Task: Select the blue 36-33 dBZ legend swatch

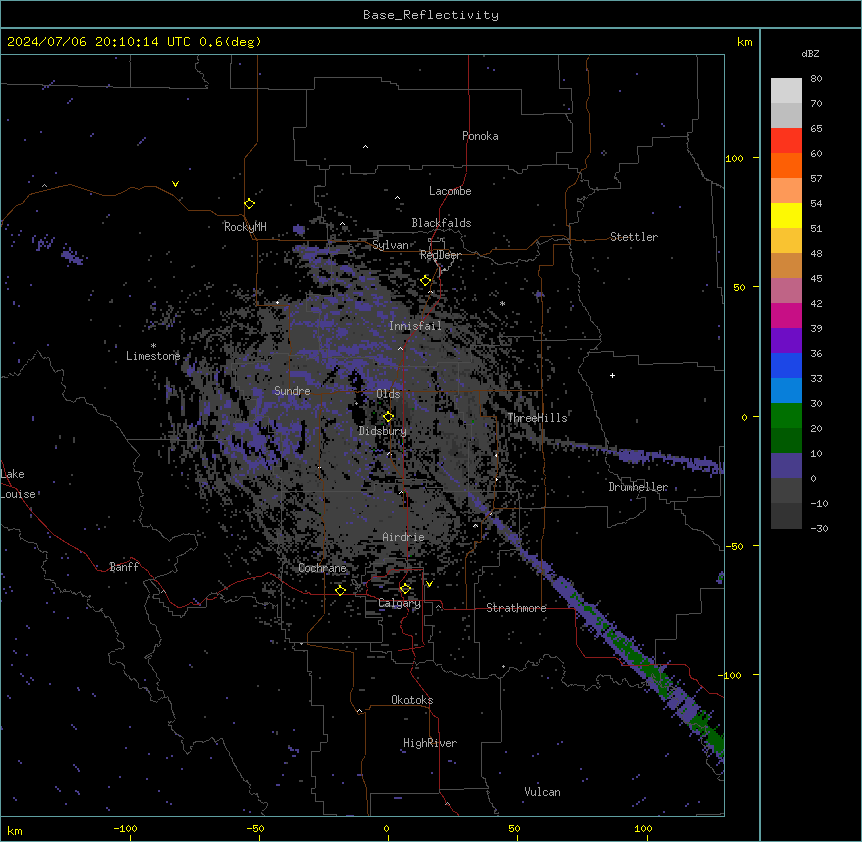Action: coord(786,365)
